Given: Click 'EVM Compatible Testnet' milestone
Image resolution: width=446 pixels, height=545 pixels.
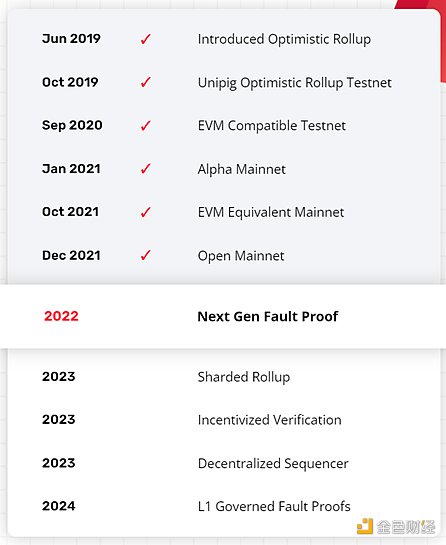Looking at the screenshot, I should click(271, 126).
